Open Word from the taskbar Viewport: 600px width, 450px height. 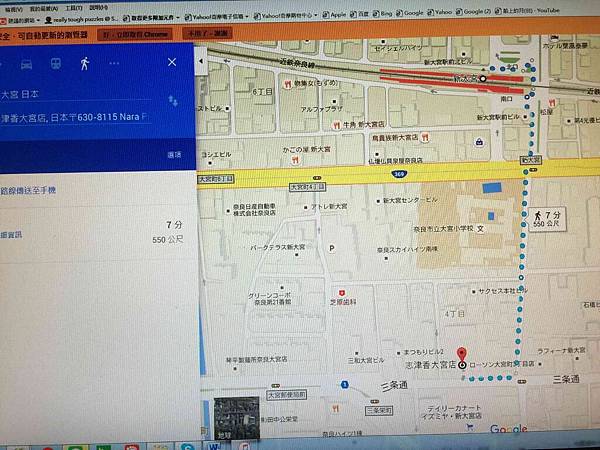[x=215, y=447]
